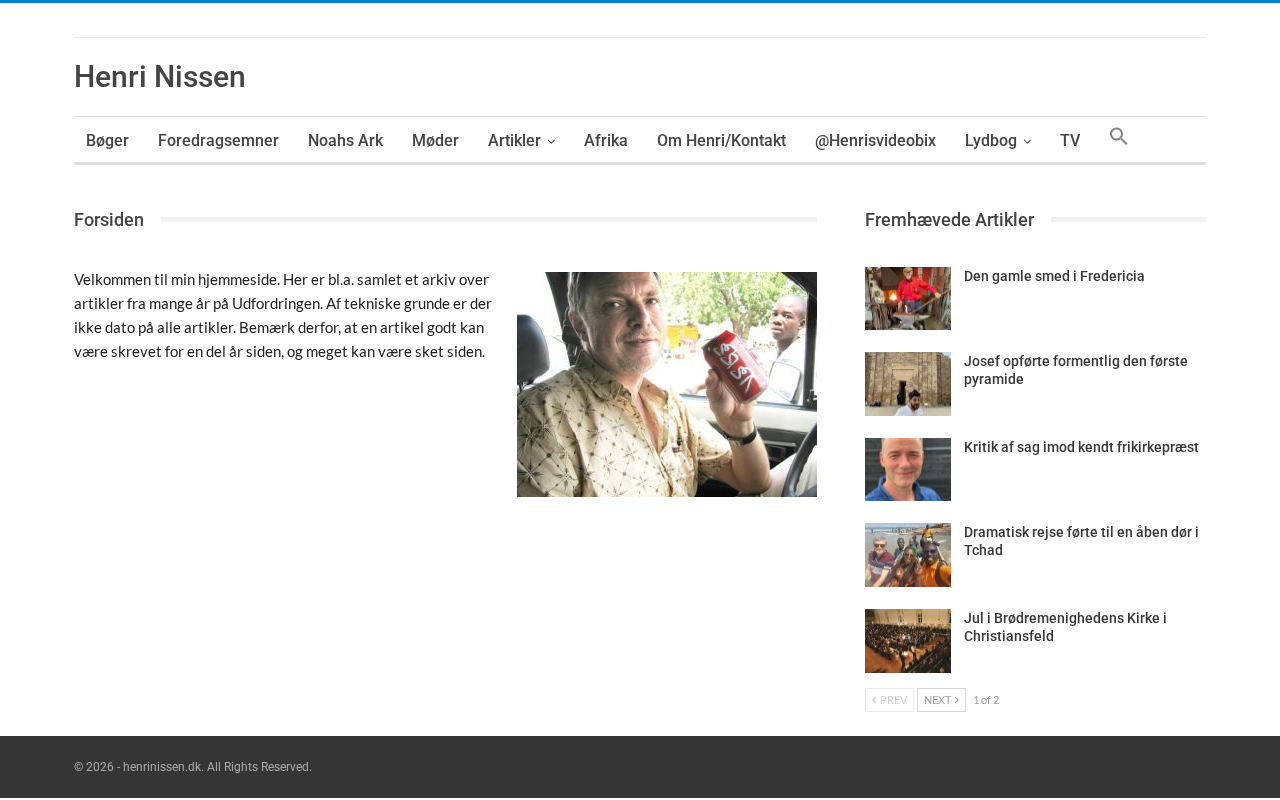Go to Foredragsemner page

point(218,141)
